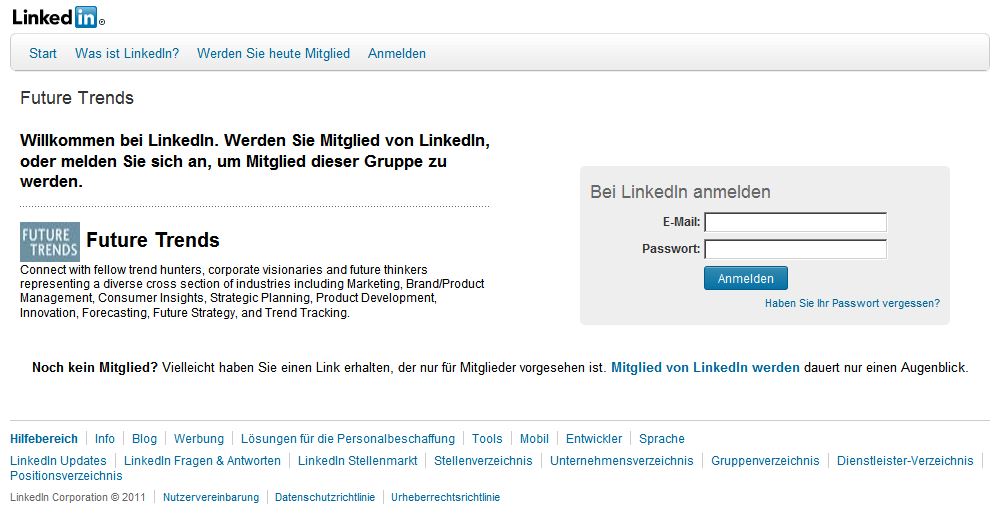The width and height of the screenshot is (999, 525).
Task: Open the Start menu item
Action: click(43, 54)
